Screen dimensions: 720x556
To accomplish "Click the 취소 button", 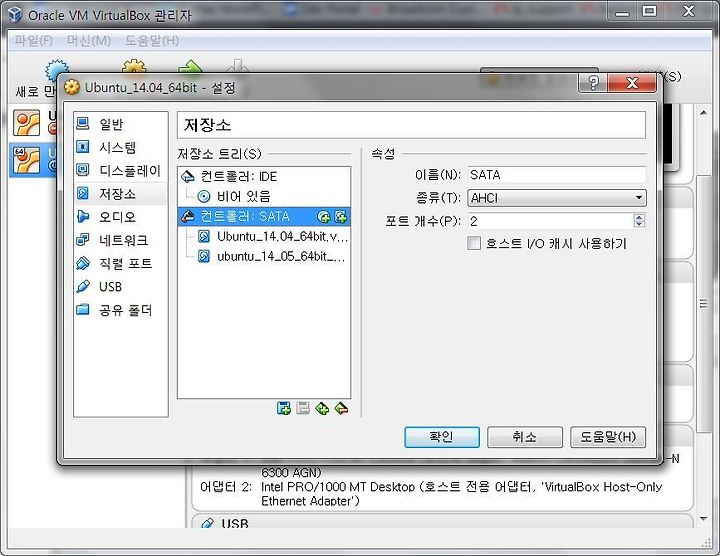I will tap(524, 437).
